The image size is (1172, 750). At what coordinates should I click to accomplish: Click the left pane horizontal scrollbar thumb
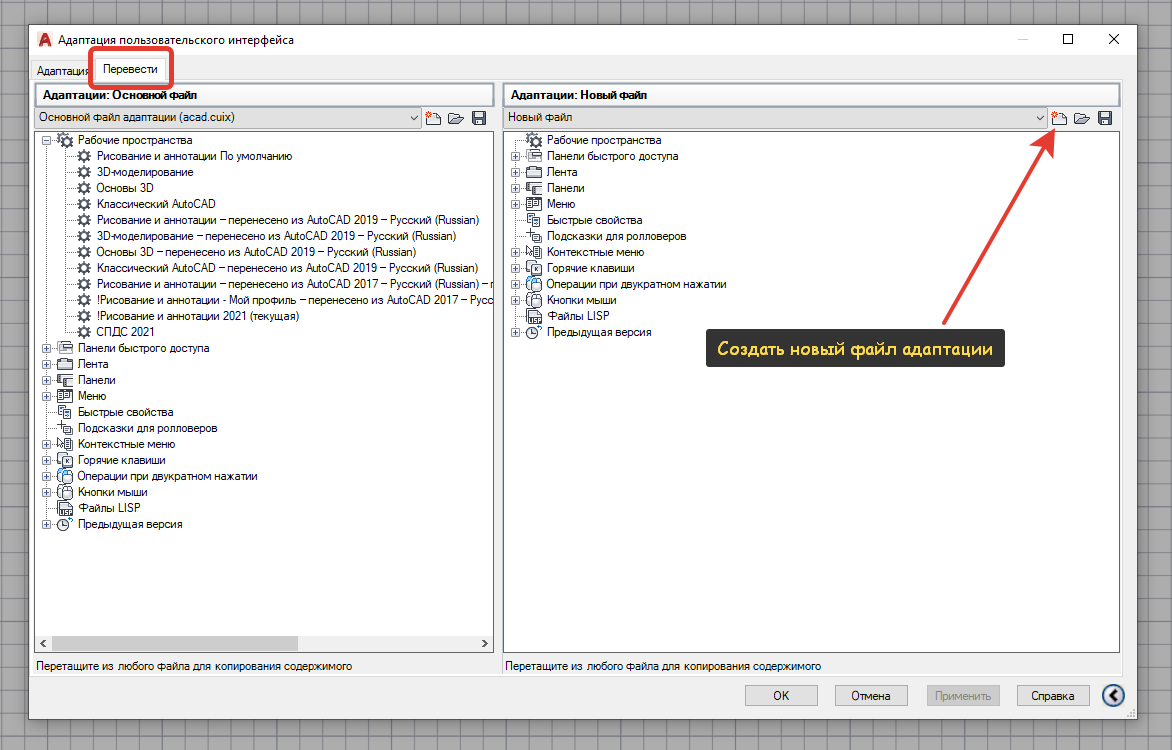tap(174, 643)
